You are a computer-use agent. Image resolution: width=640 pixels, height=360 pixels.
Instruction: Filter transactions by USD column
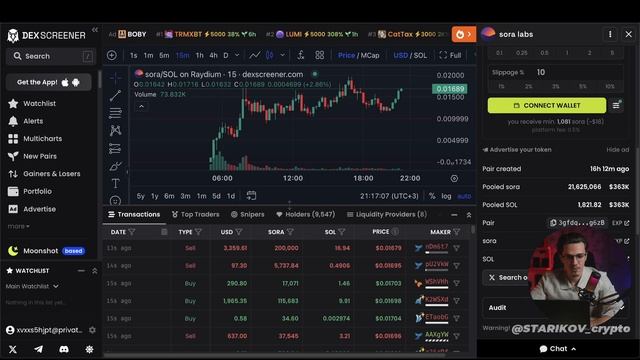tap(239, 232)
